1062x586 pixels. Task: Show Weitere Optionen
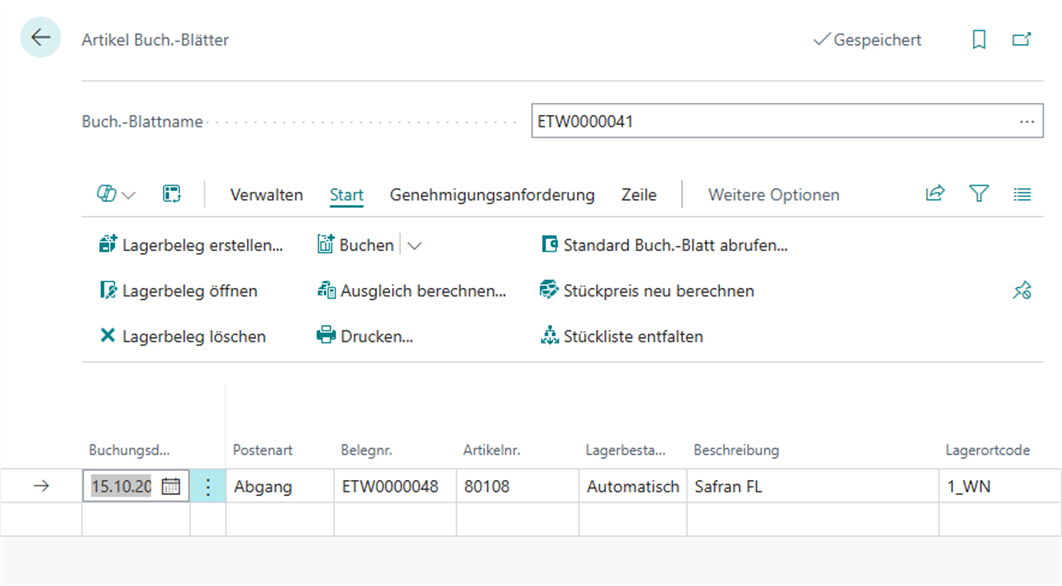(773, 195)
